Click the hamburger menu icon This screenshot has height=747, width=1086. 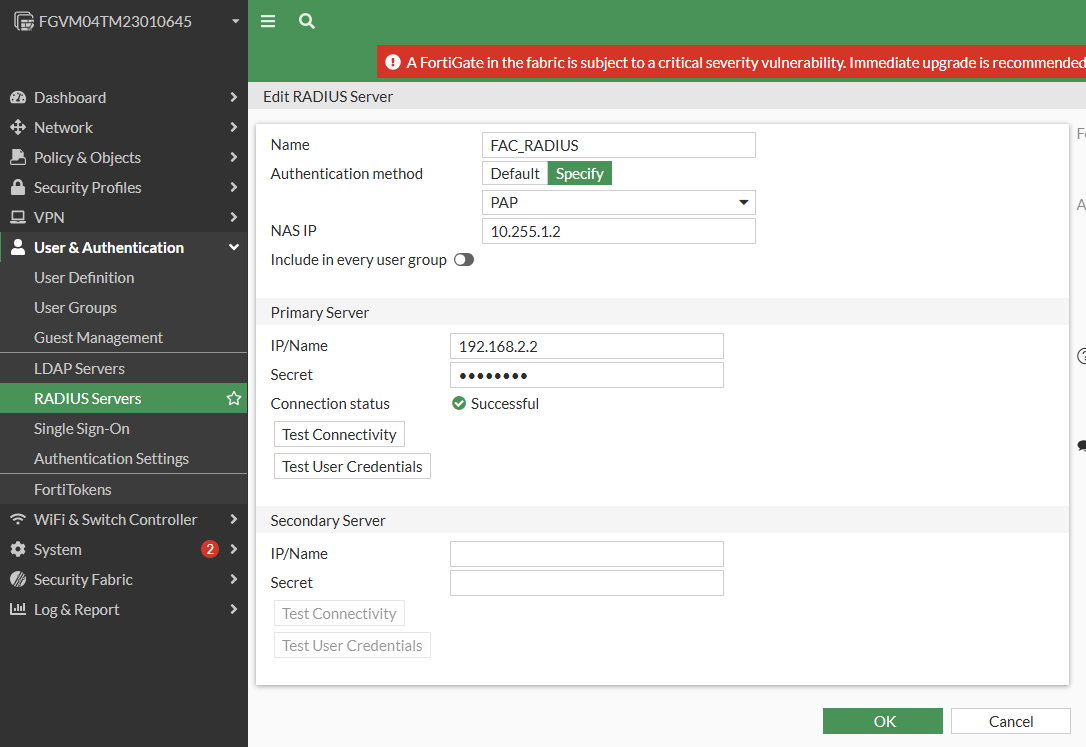click(x=268, y=21)
